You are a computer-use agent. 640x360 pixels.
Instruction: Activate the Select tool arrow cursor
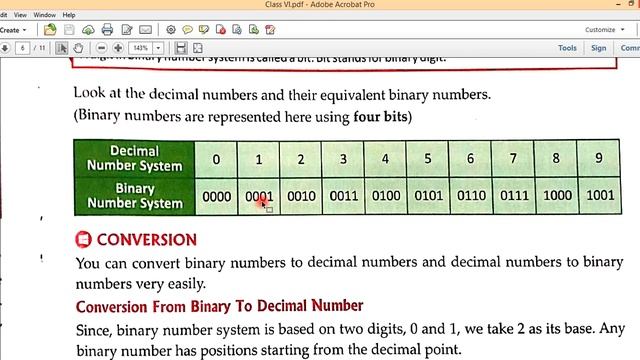pos(62,48)
